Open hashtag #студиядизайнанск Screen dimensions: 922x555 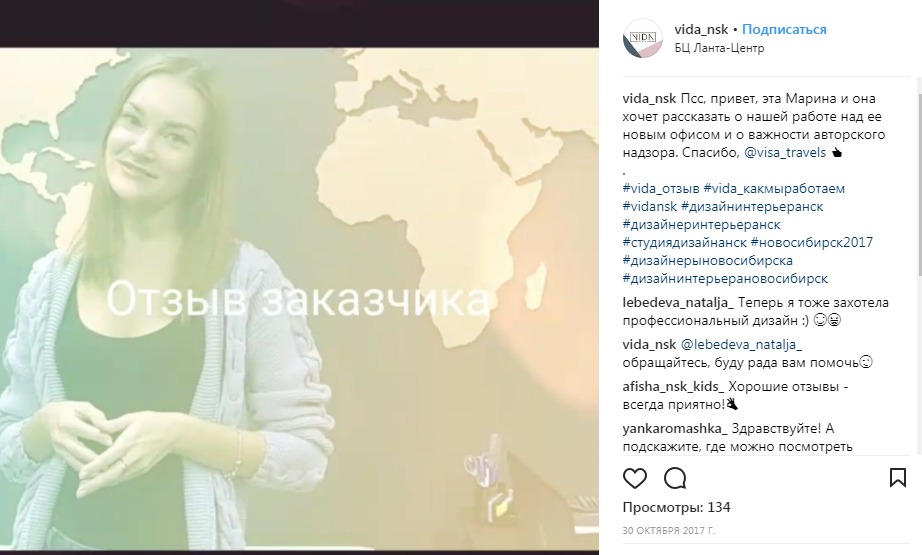click(x=684, y=242)
